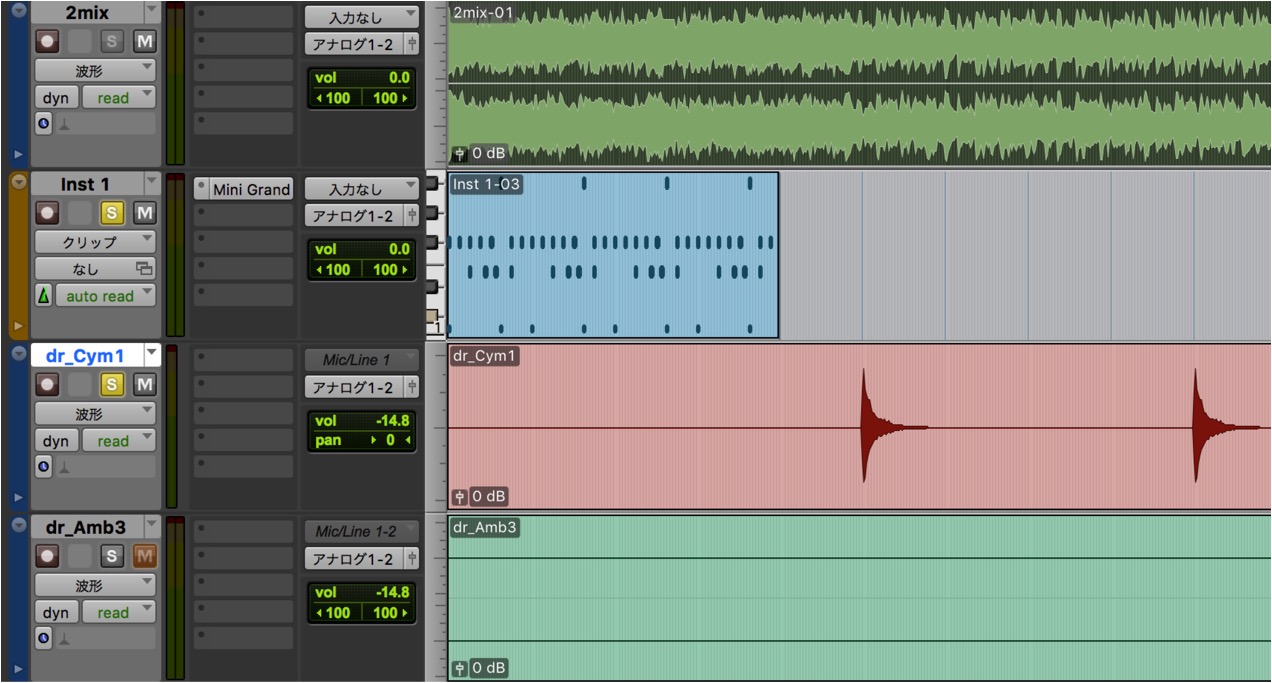
Task: Solo the 2mix track
Action: pyautogui.click(x=112, y=41)
